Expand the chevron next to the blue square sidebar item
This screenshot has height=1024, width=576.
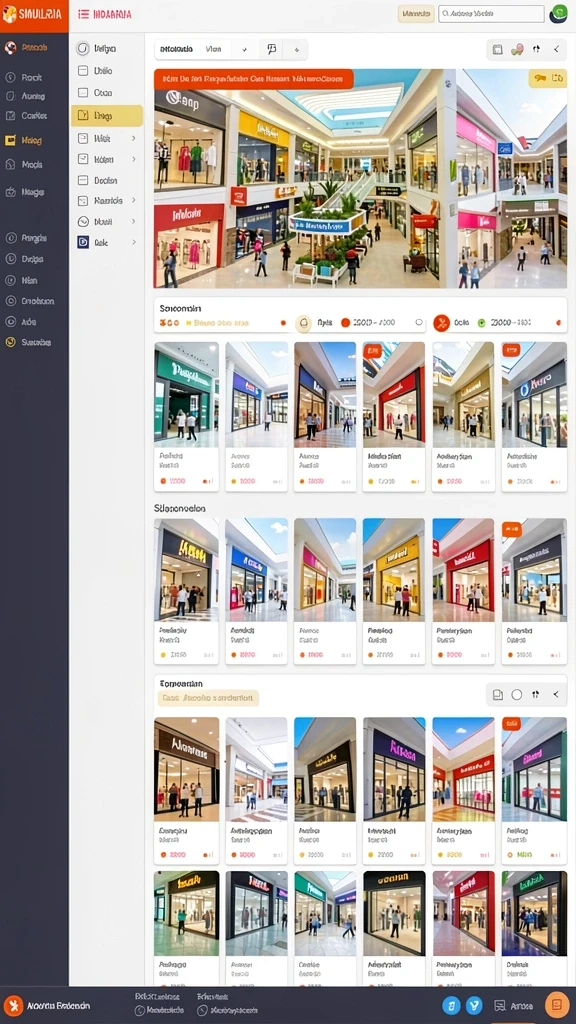(x=133, y=242)
